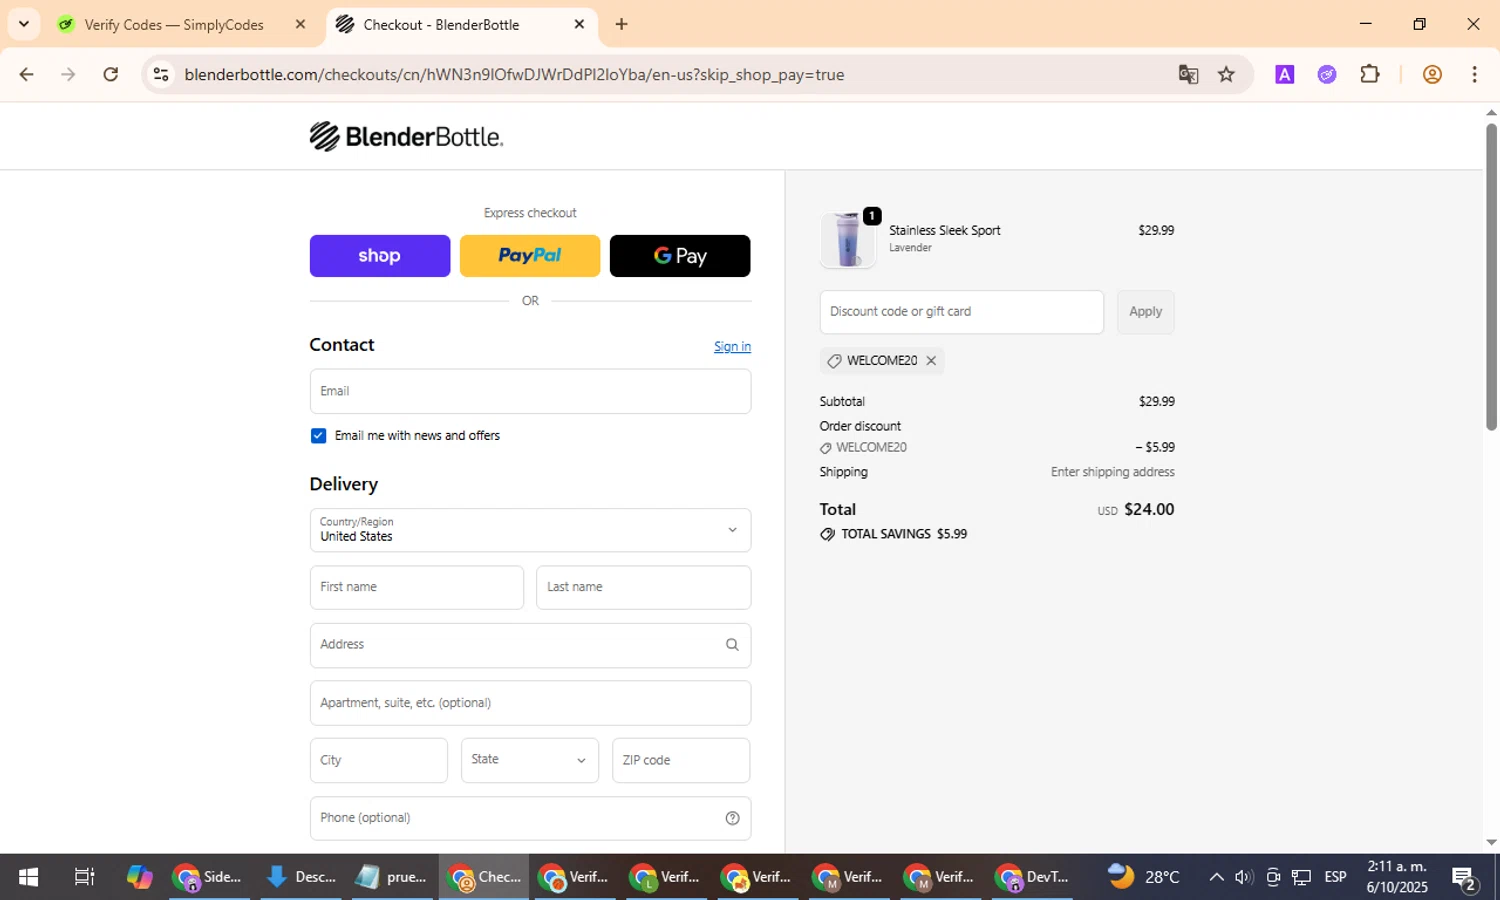Go back to previous page

click(x=27, y=75)
